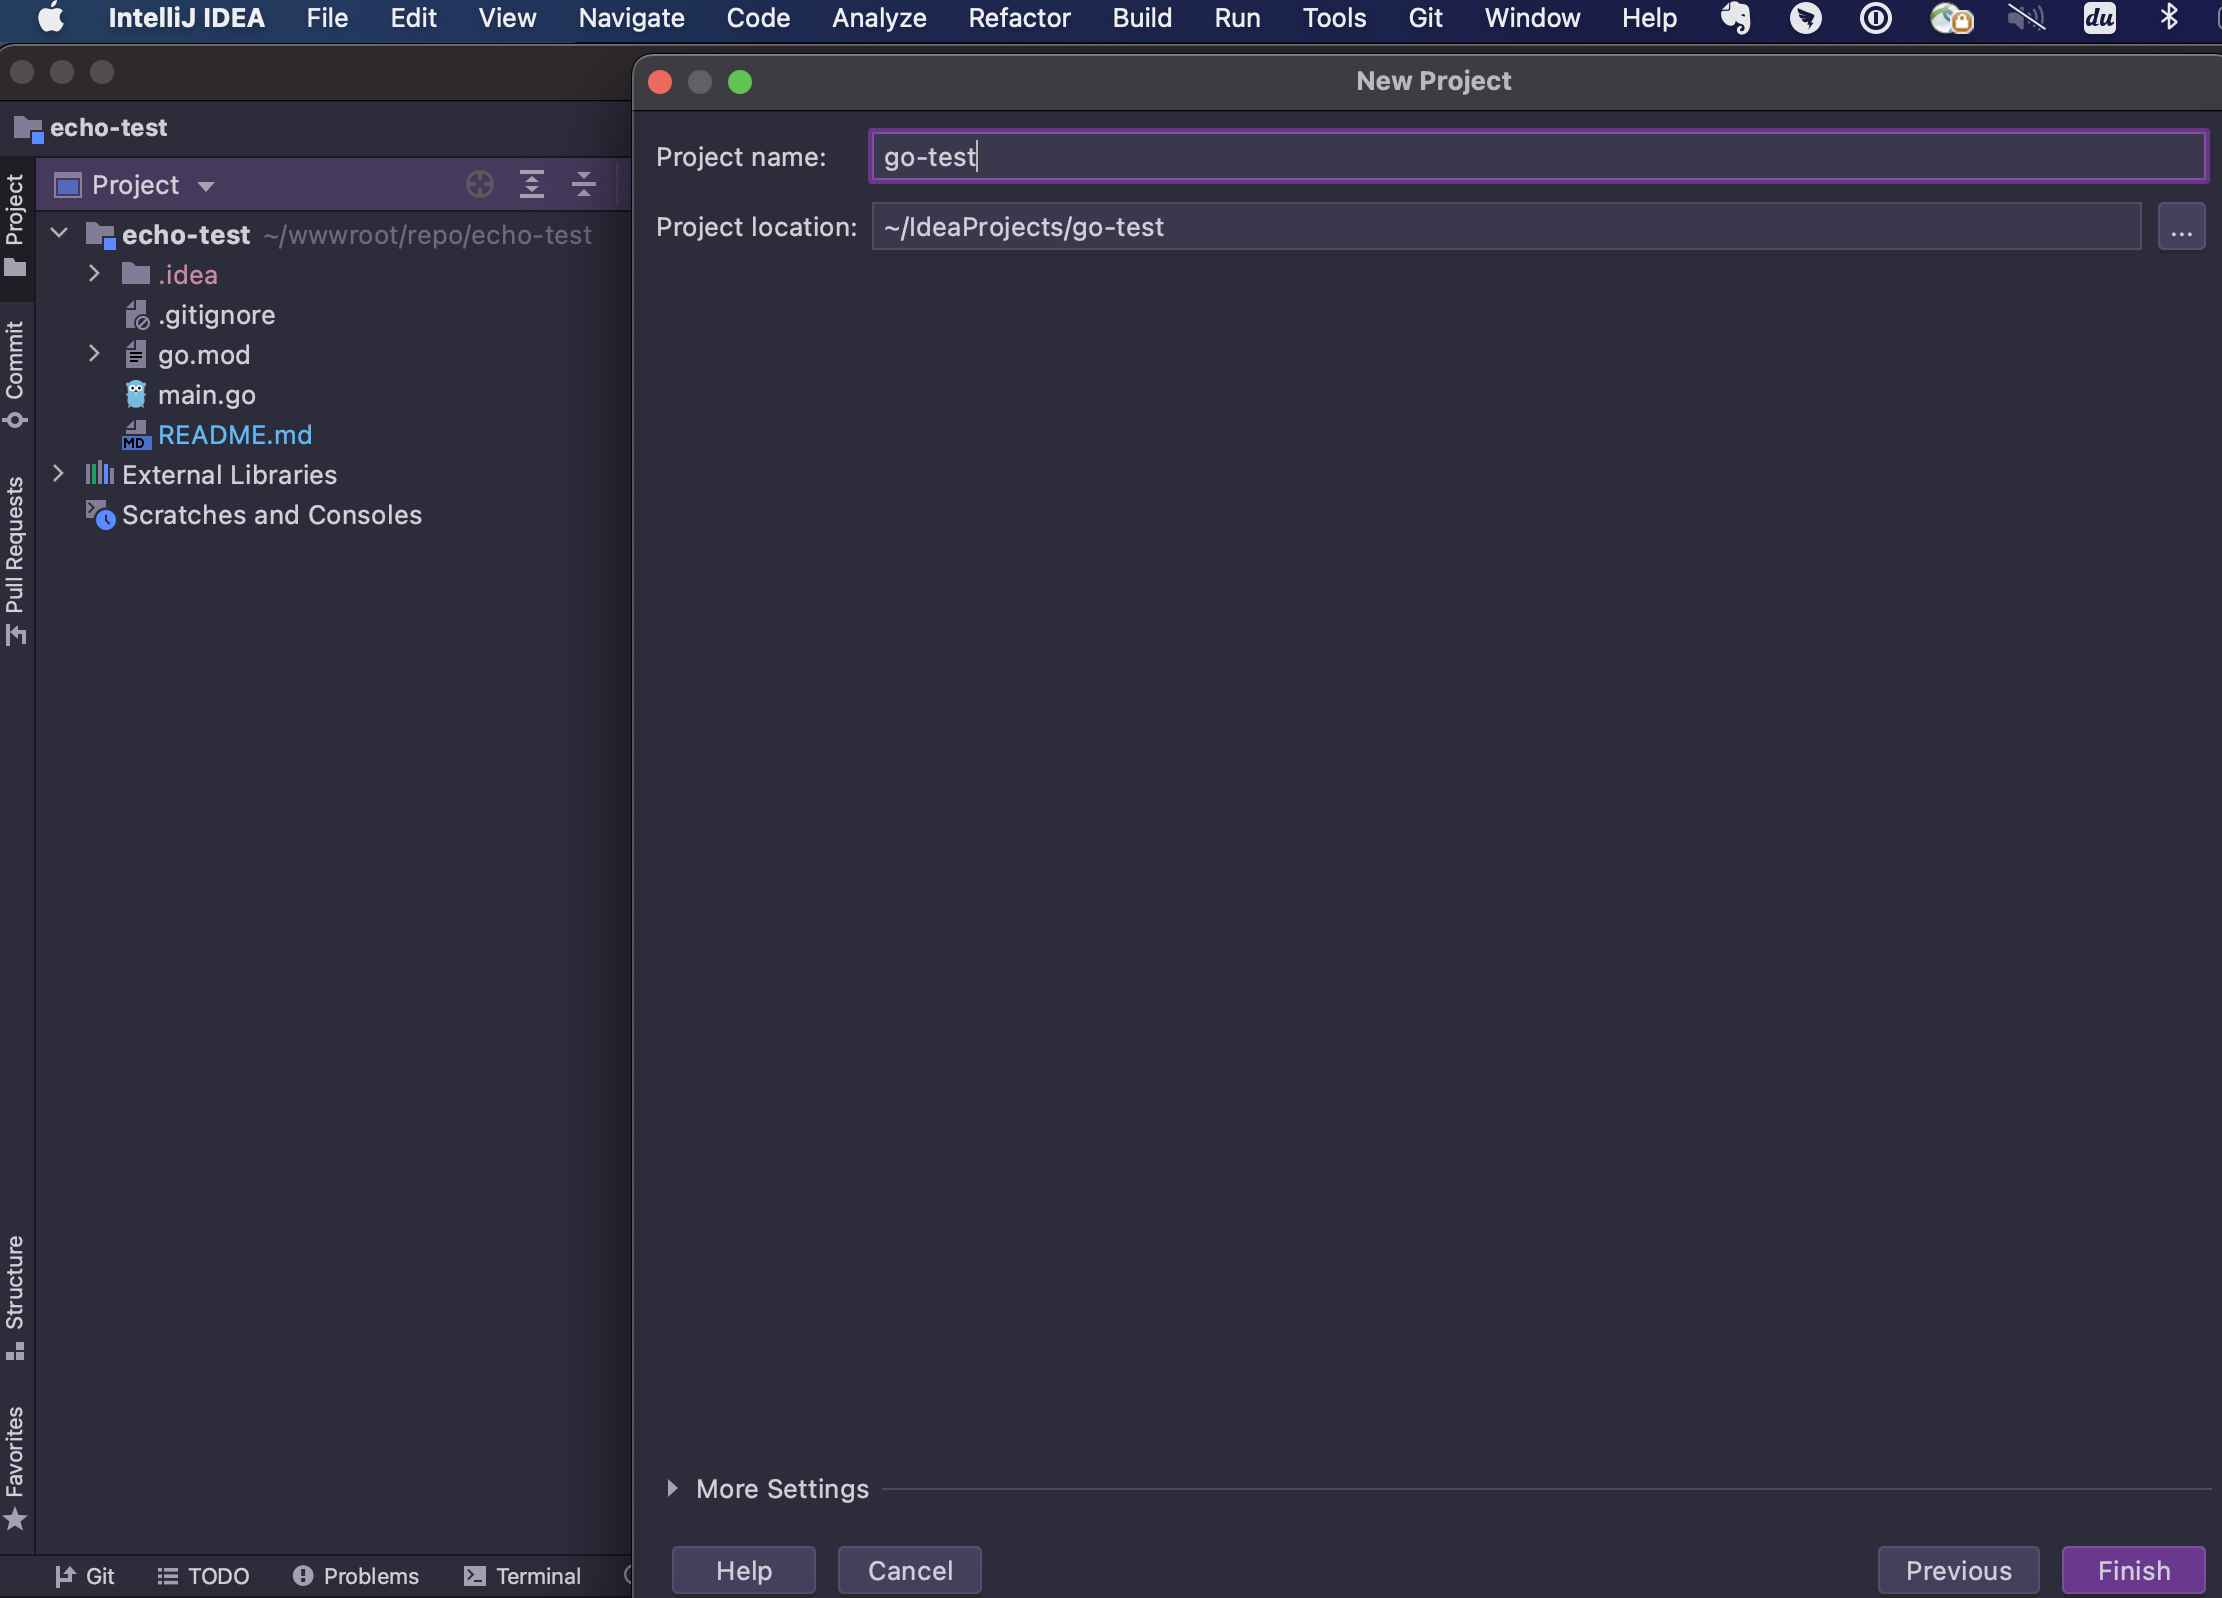Viewport: 2222px width, 1598px height.
Task: Click the echo-test root module folder icon
Action: (x=100, y=235)
